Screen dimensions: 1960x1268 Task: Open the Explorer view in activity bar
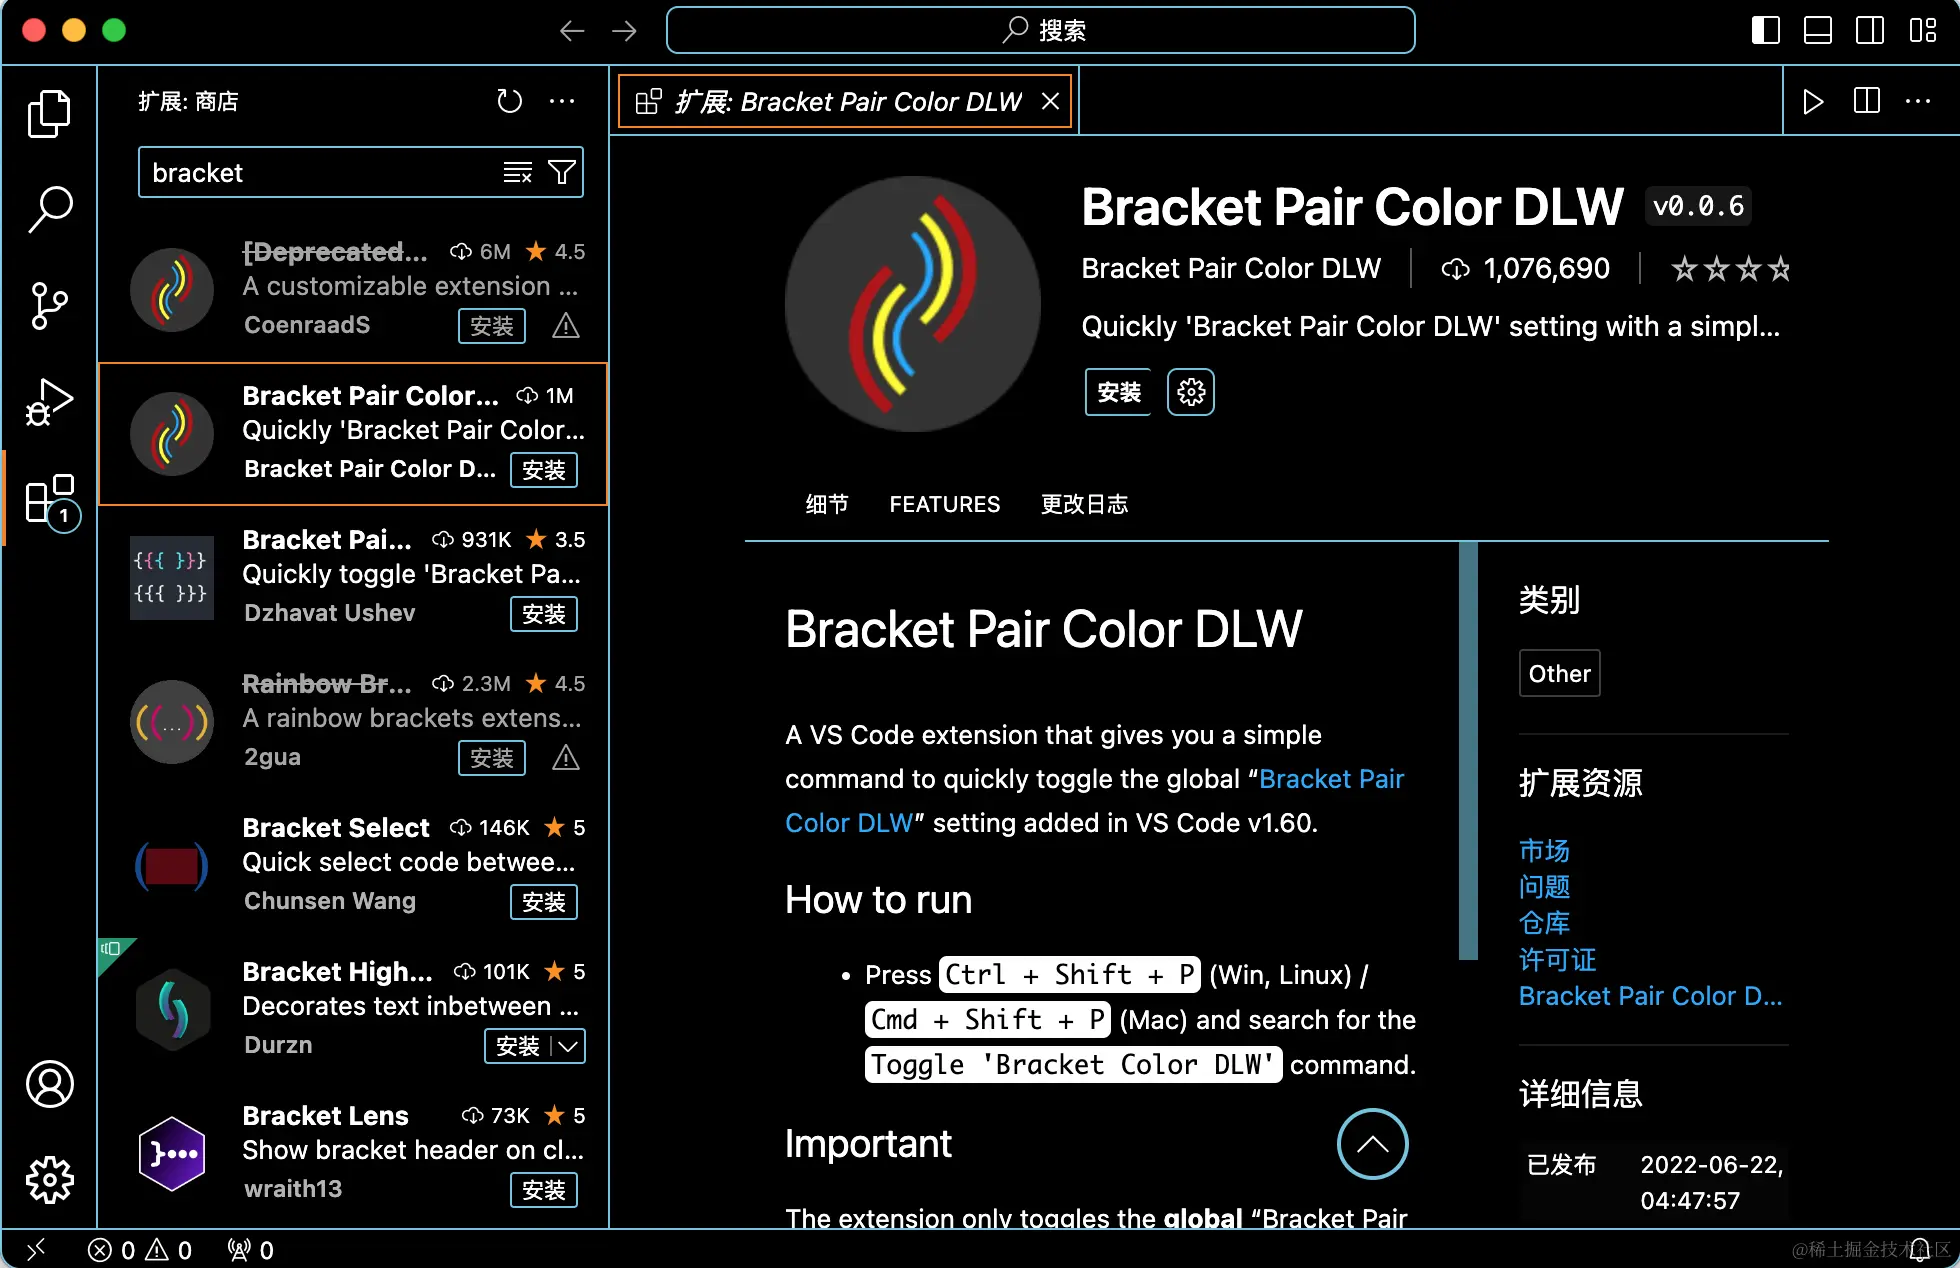pos(49,113)
